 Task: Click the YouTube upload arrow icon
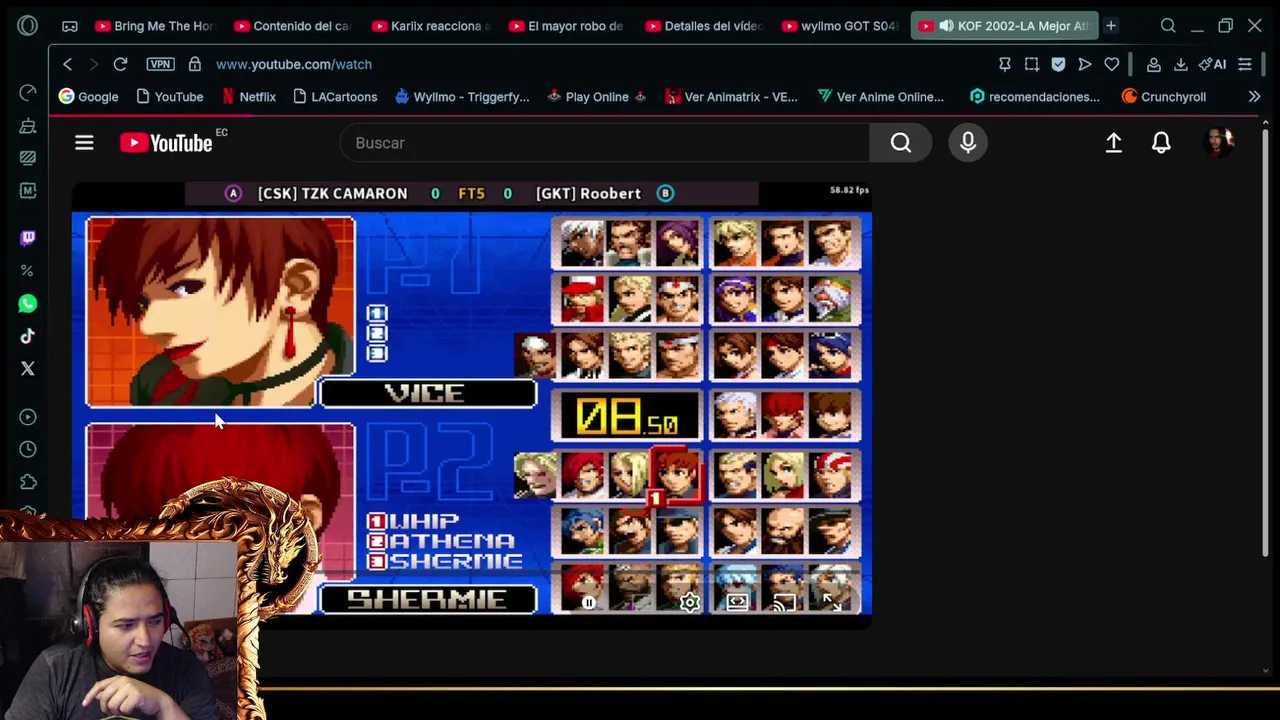pos(1113,143)
